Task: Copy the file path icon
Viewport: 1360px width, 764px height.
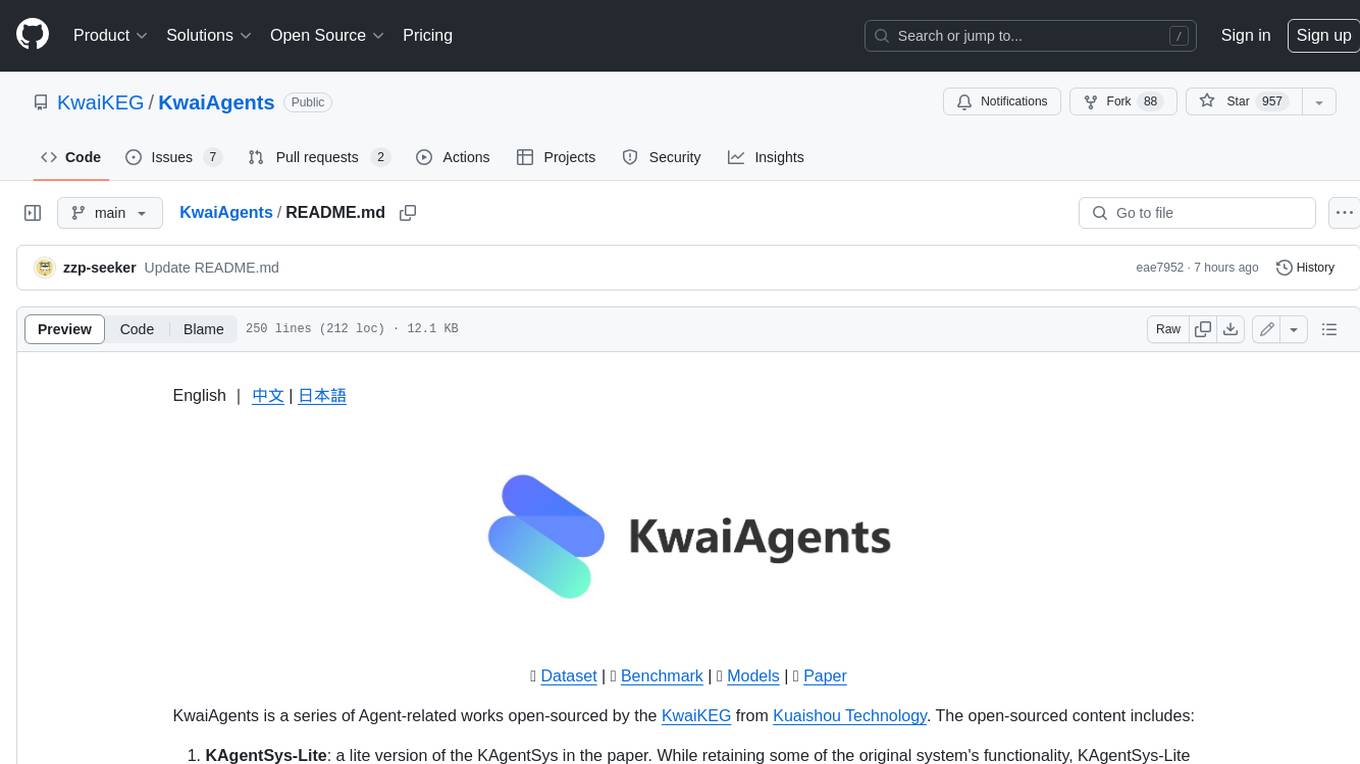Action: (x=407, y=212)
